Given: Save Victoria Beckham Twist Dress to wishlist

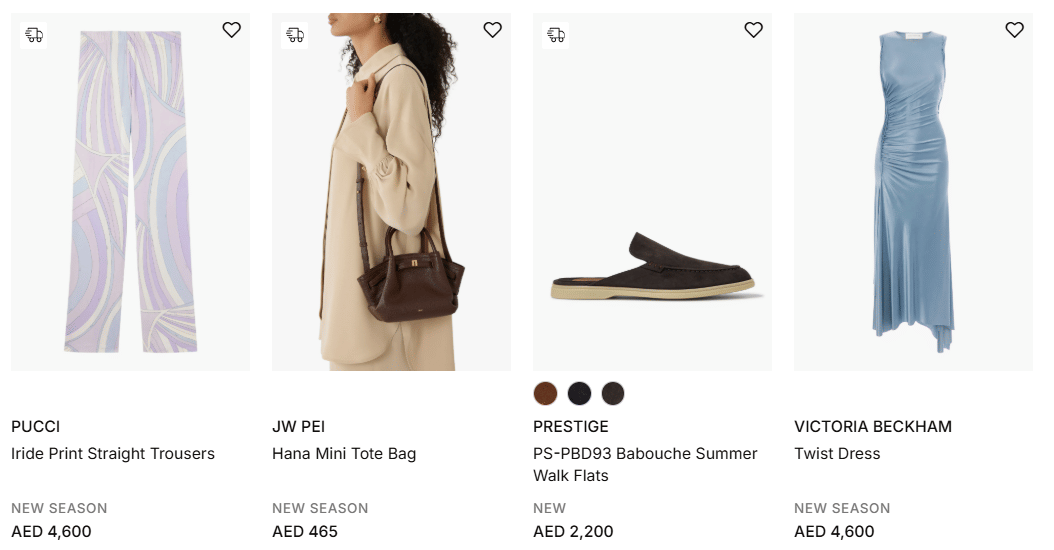Looking at the screenshot, I should [x=1014, y=30].
